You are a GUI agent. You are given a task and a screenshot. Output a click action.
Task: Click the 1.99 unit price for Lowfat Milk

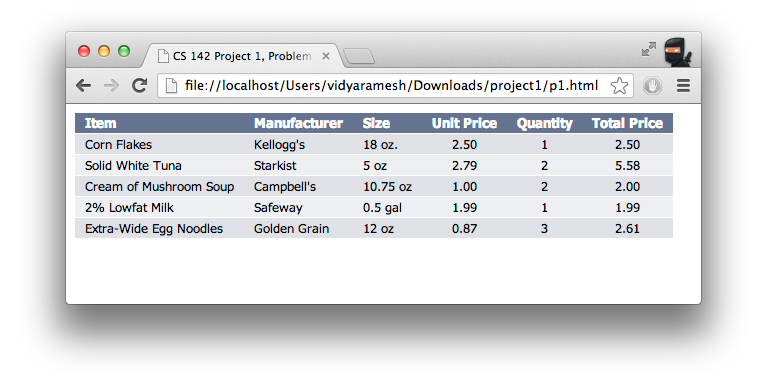tap(464, 208)
